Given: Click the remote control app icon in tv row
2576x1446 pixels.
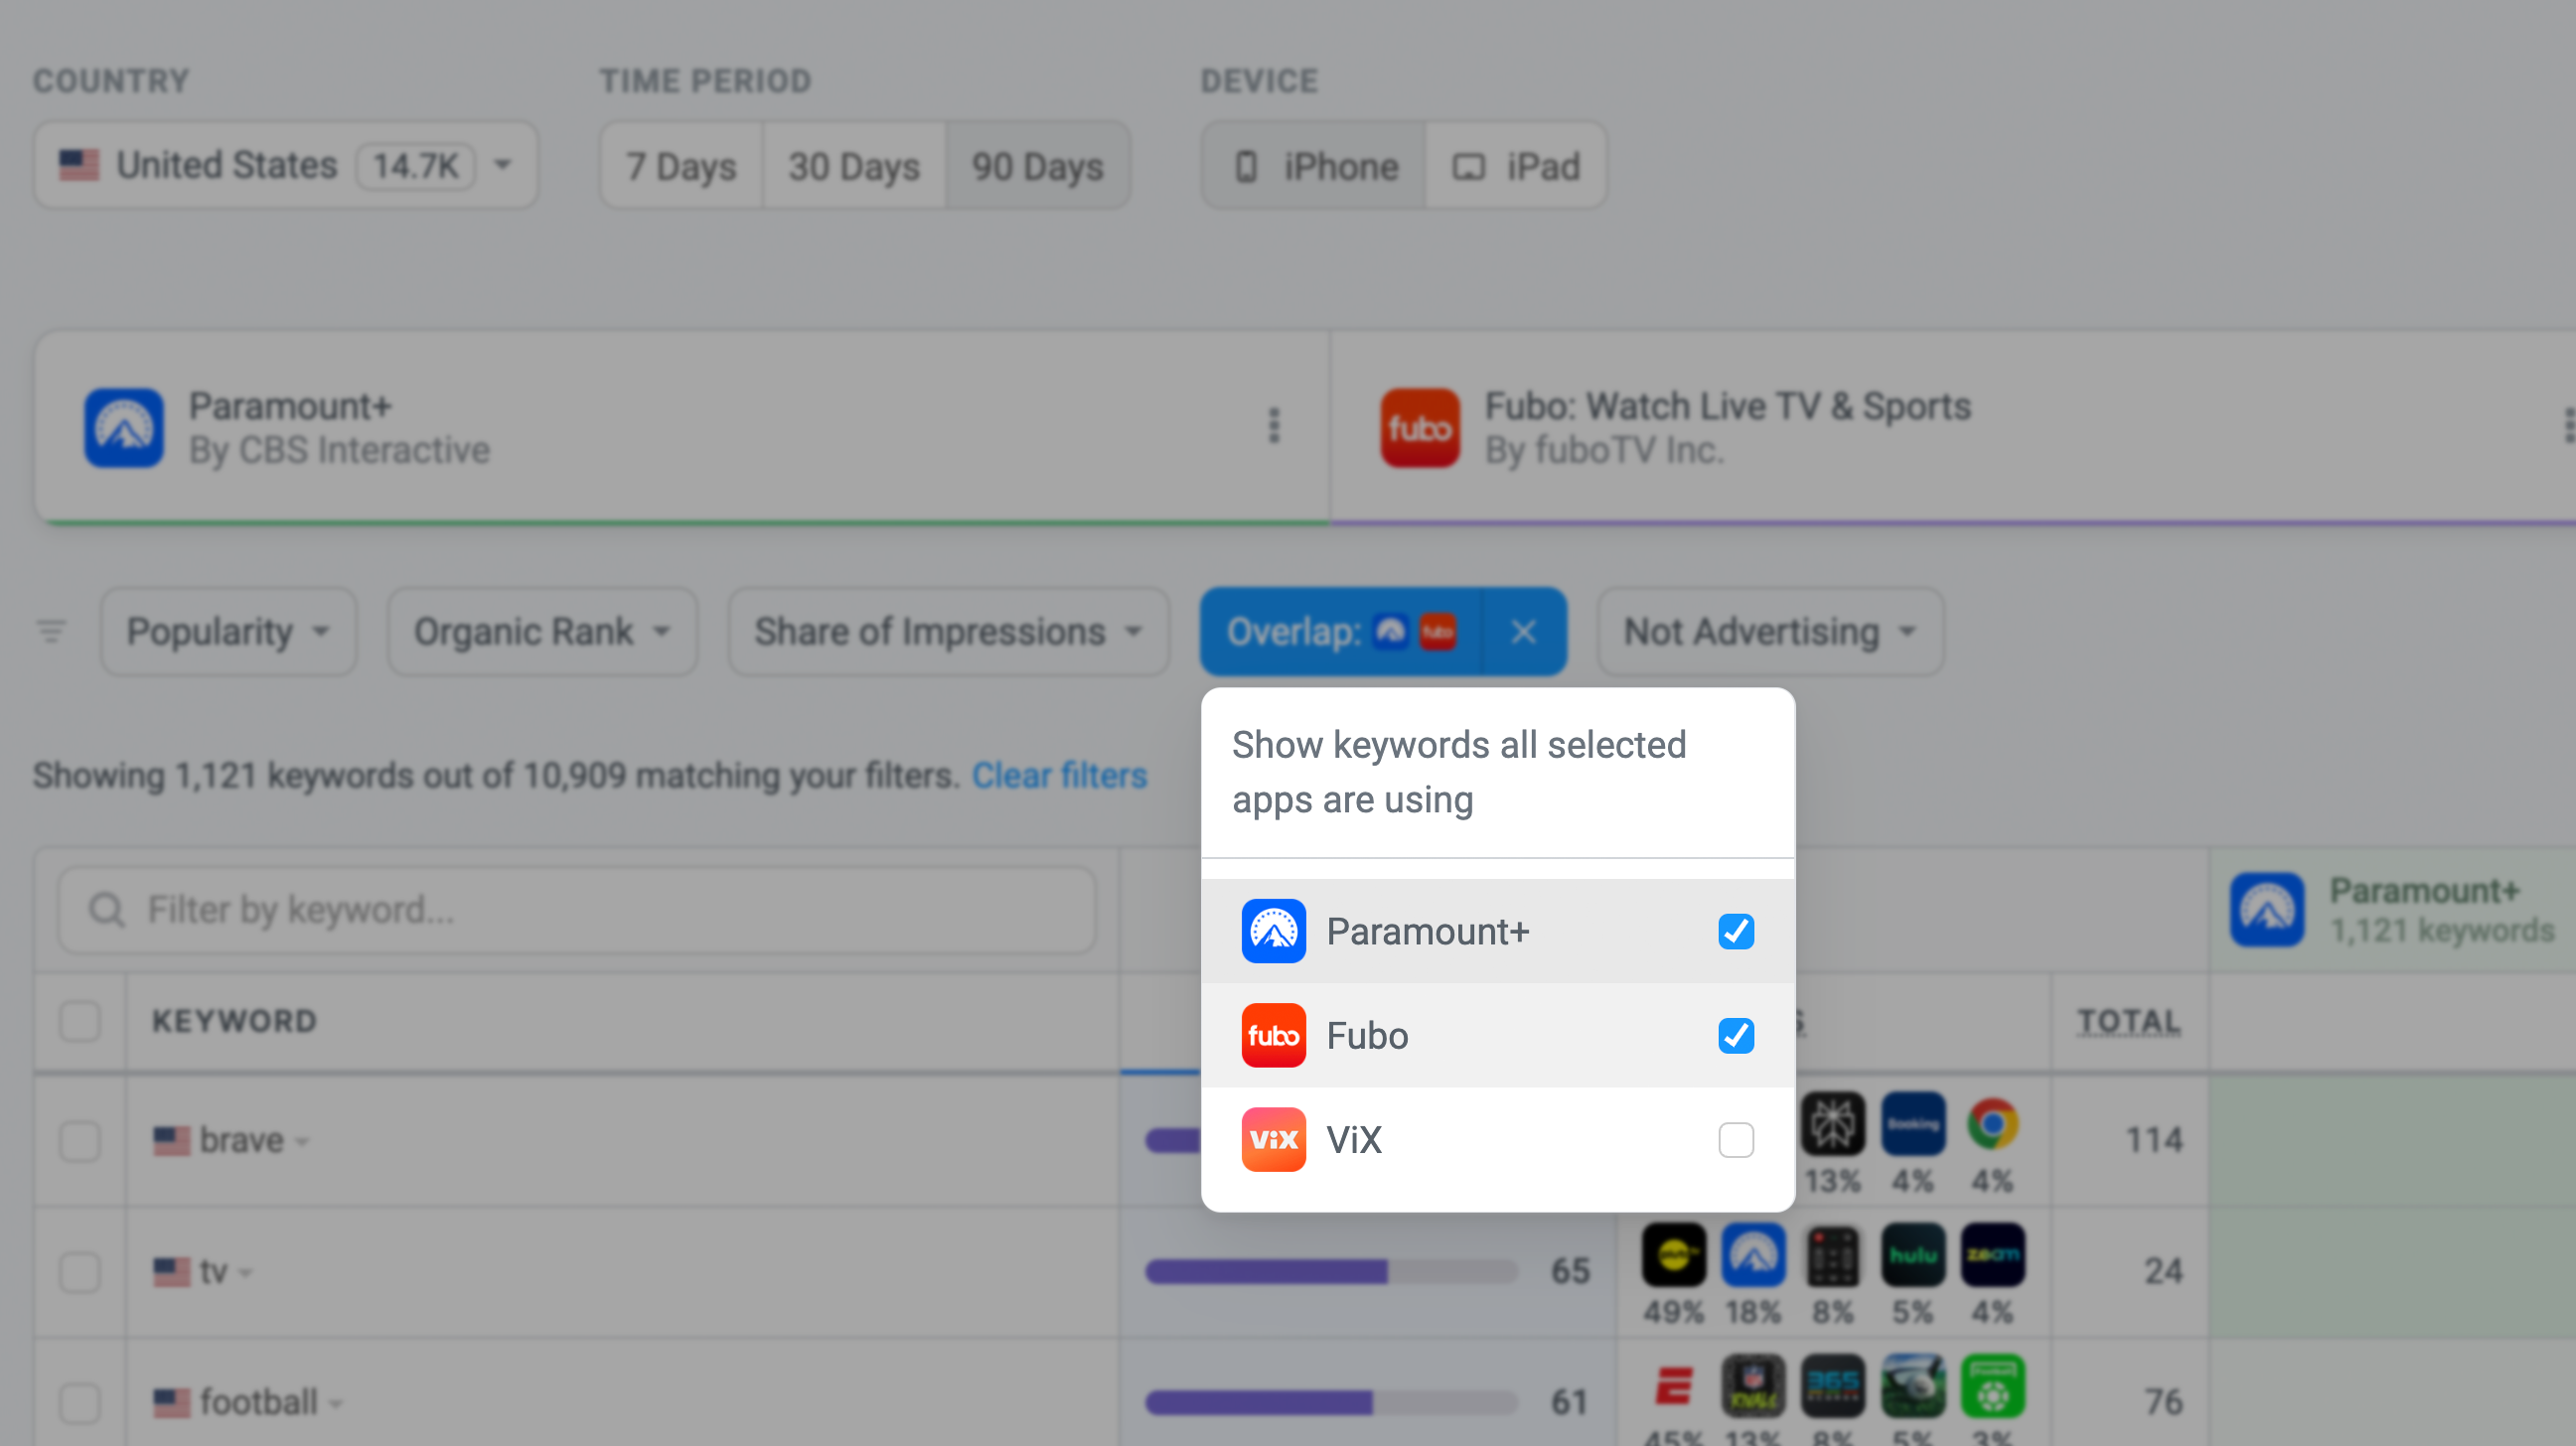Looking at the screenshot, I should [1832, 1254].
